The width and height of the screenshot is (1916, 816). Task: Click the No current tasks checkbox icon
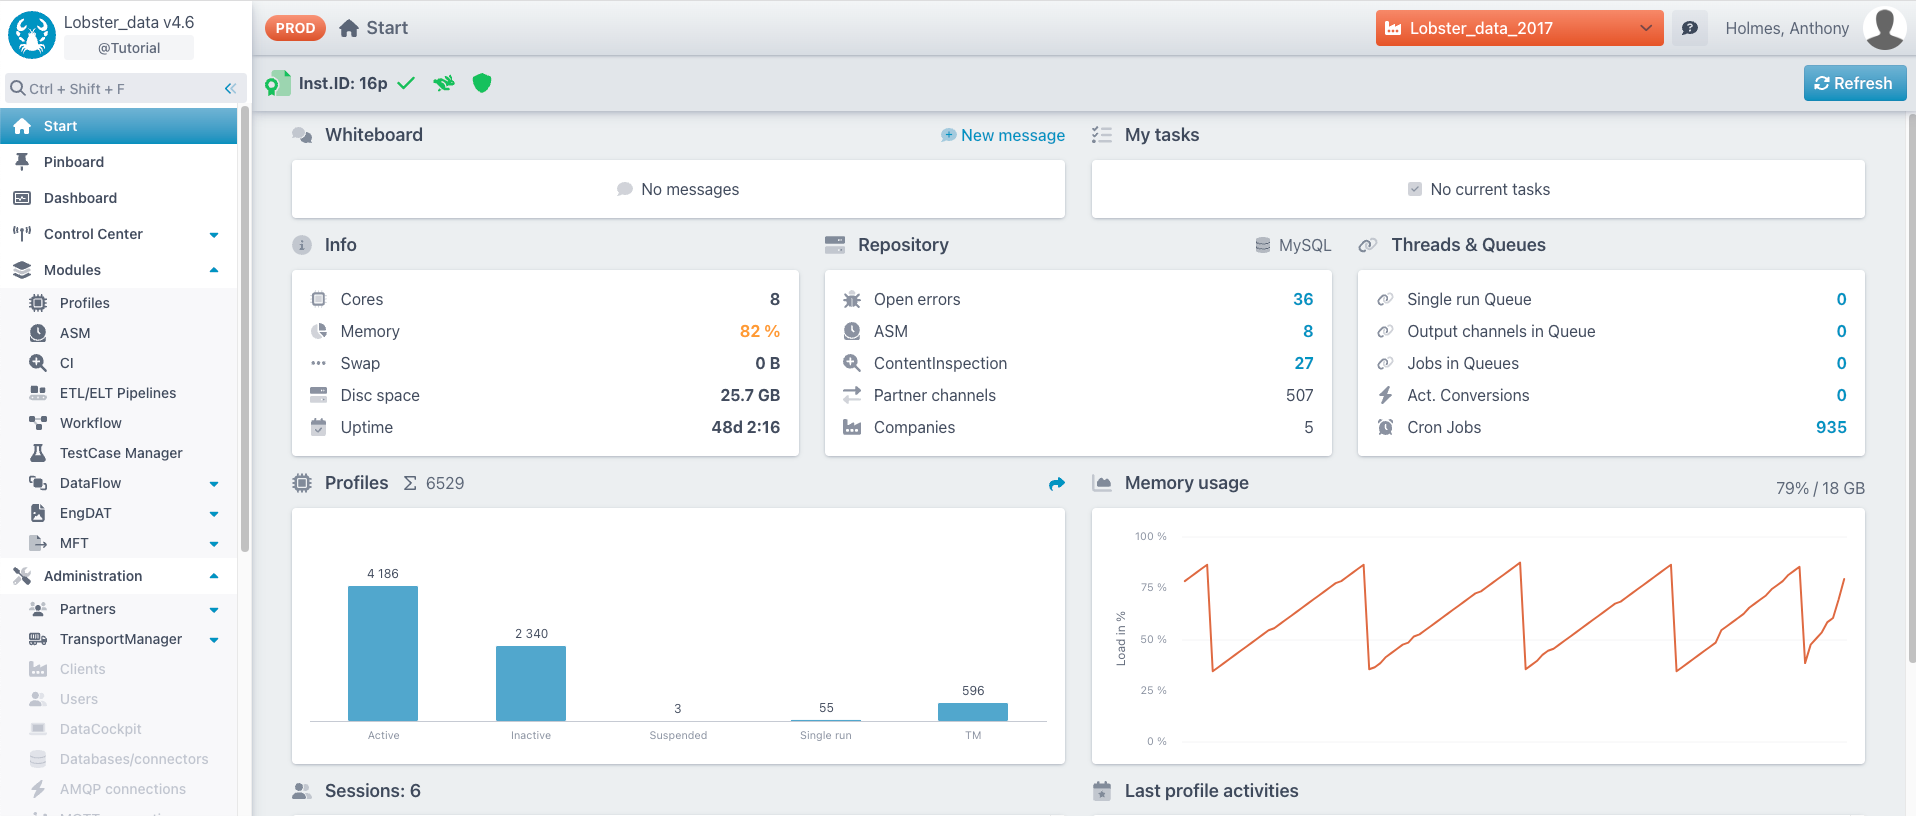(x=1415, y=189)
